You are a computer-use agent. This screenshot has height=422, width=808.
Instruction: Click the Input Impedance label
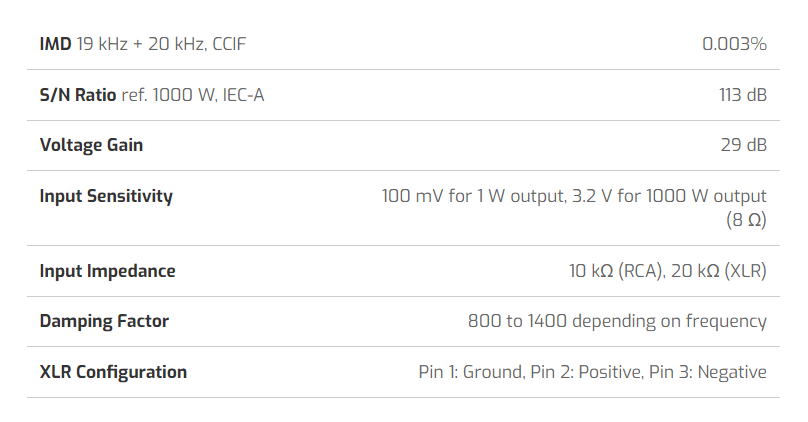(x=107, y=271)
